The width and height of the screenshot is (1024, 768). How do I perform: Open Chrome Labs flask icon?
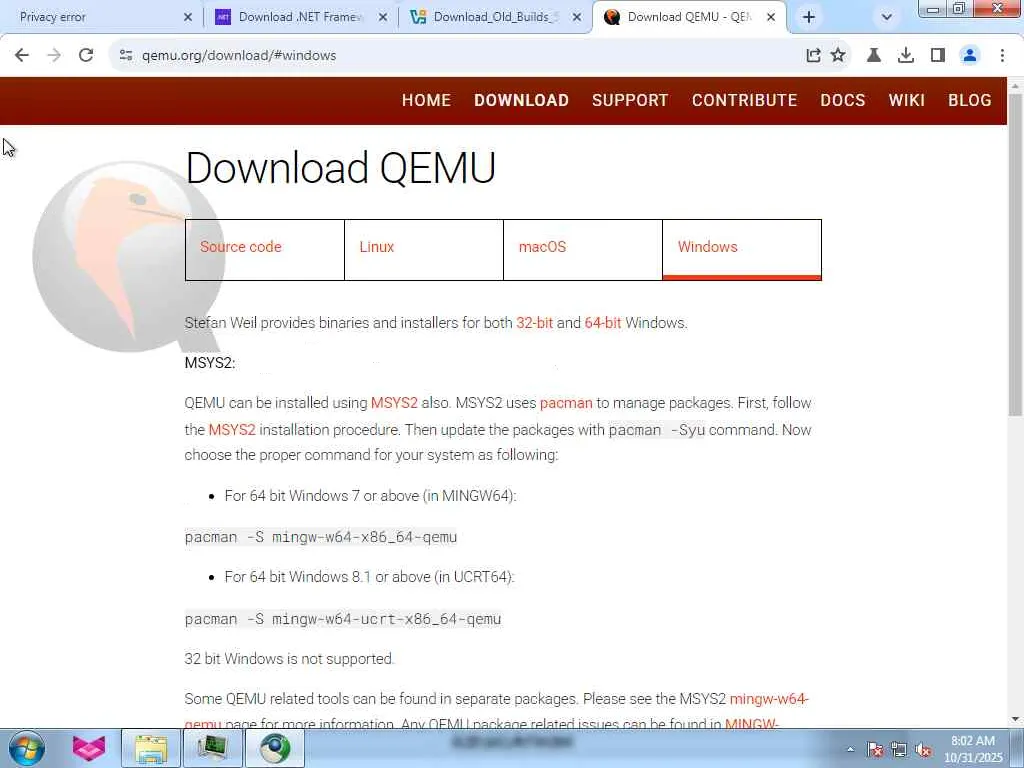874,56
